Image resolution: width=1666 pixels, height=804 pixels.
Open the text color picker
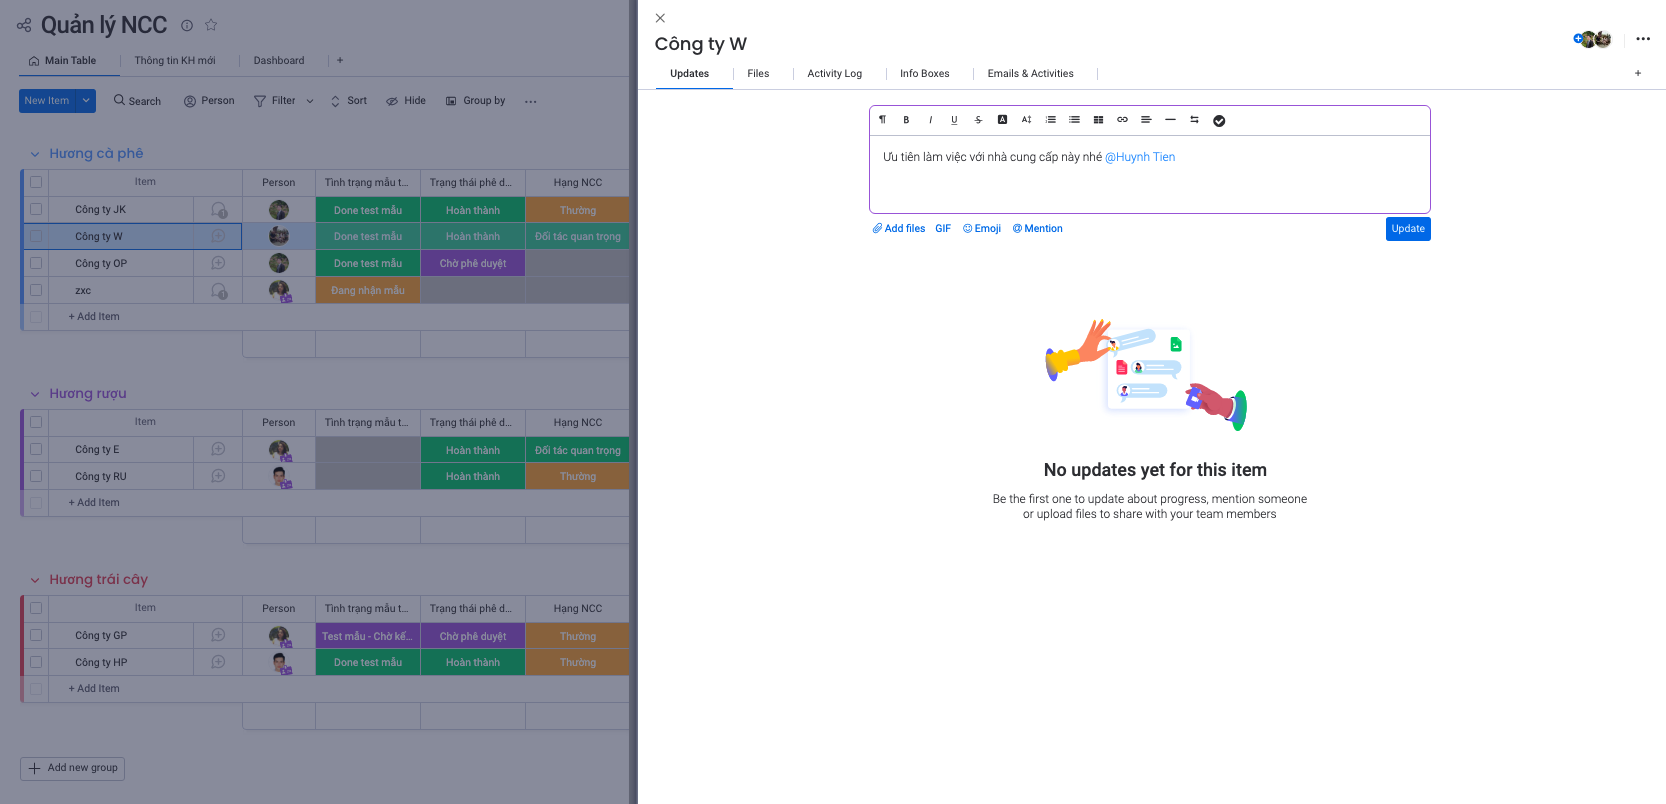[x=1002, y=120]
